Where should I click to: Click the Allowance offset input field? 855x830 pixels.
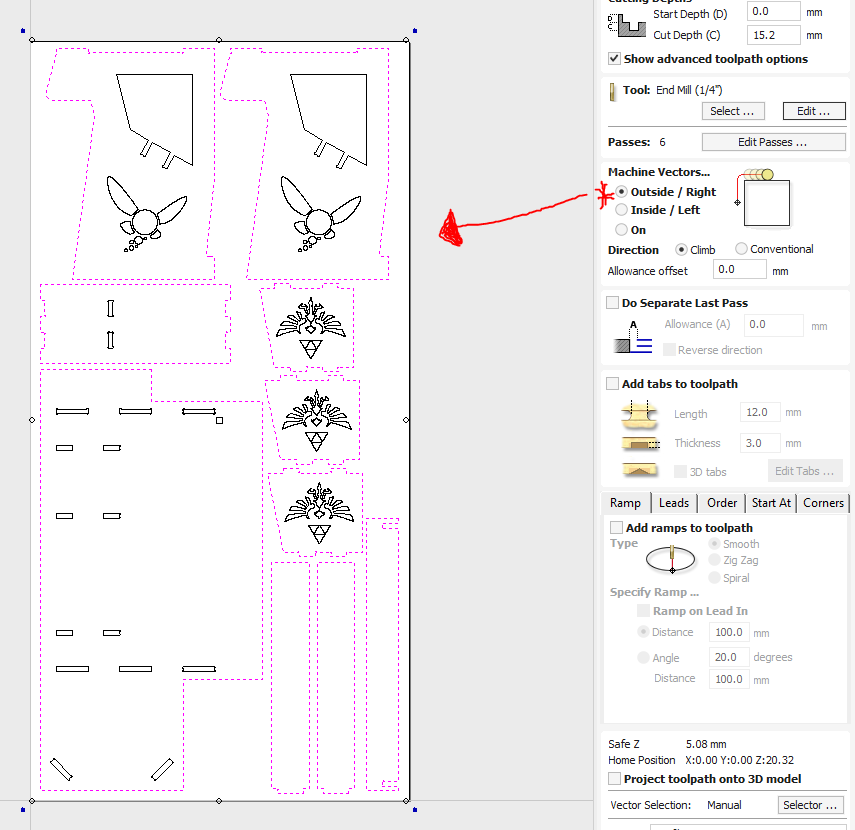tap(739, 269)
